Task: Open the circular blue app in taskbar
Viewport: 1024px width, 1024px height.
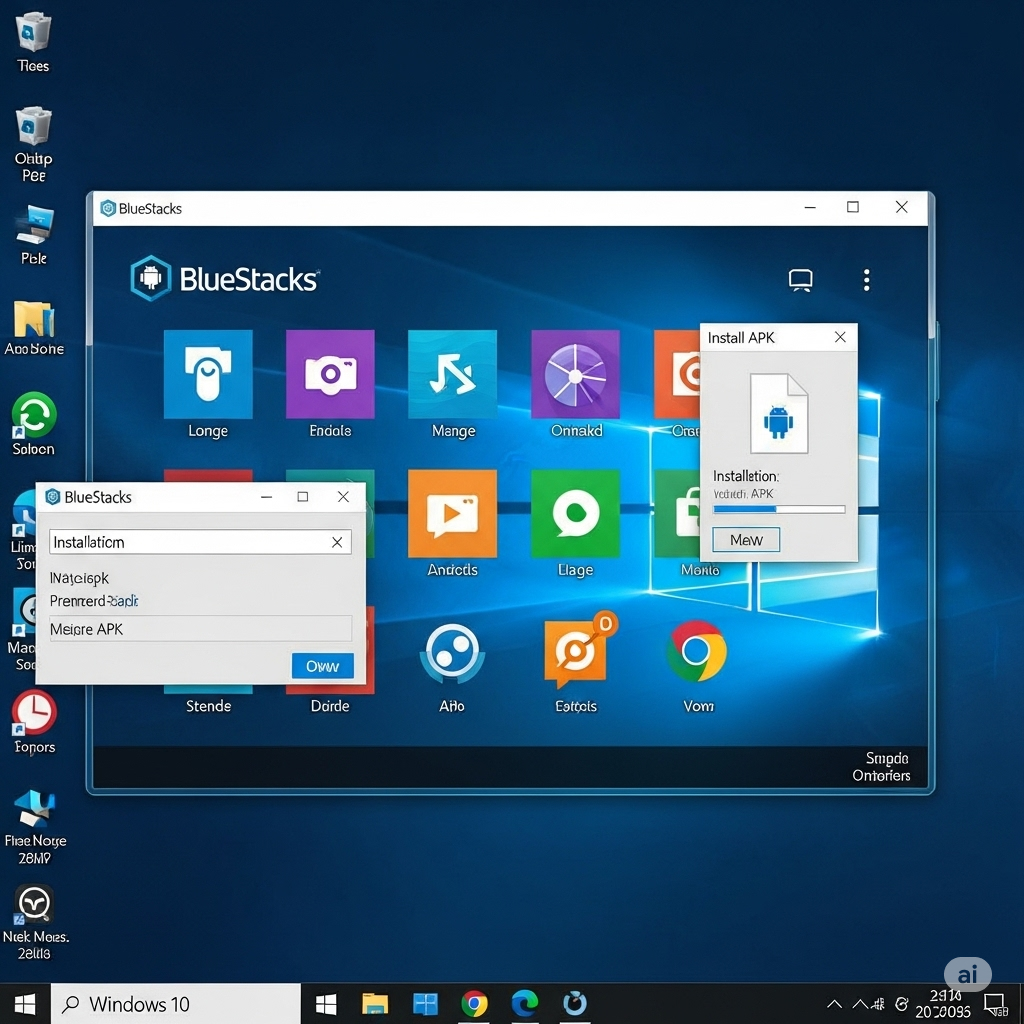Action: coord(574,1004)
